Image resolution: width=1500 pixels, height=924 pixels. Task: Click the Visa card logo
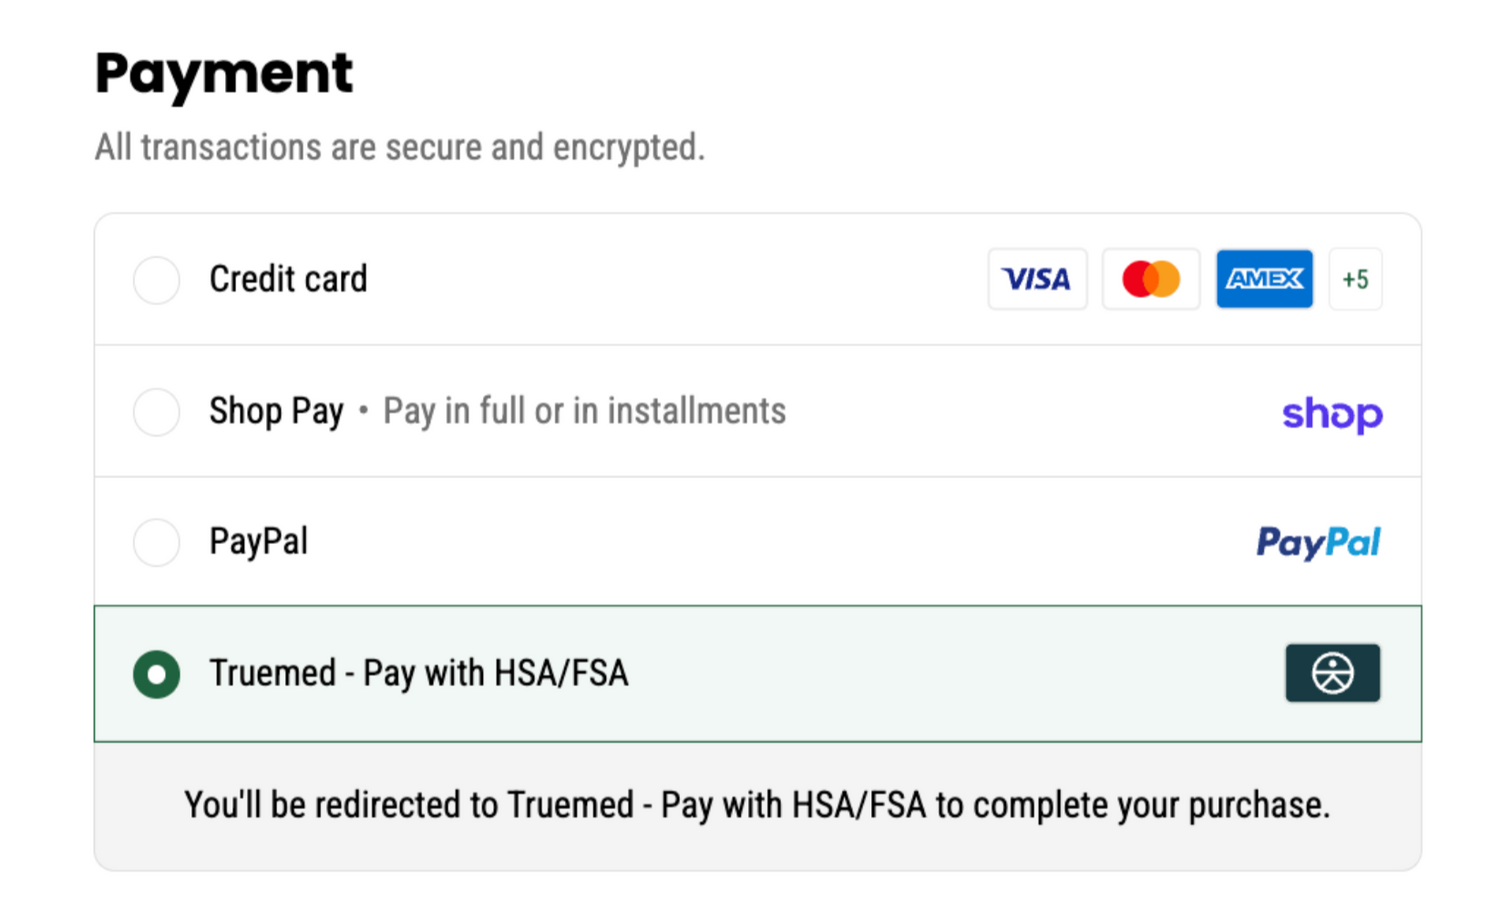coord(1037,279)
